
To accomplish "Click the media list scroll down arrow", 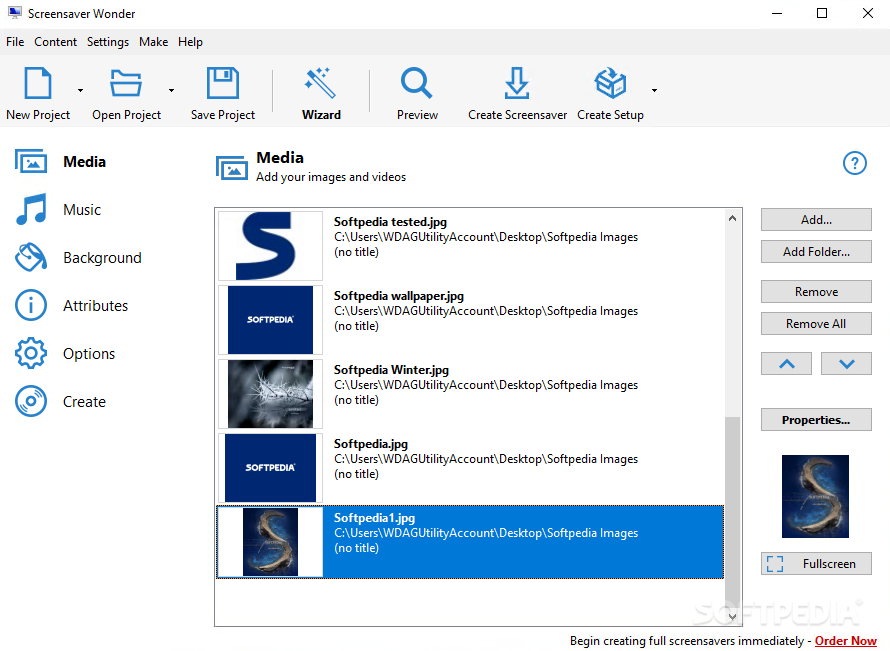I will [x=732, y=616].
